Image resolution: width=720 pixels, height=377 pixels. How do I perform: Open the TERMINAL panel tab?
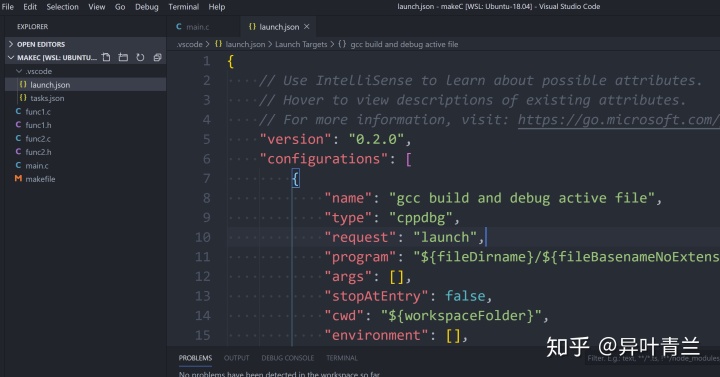coord(342,358)
